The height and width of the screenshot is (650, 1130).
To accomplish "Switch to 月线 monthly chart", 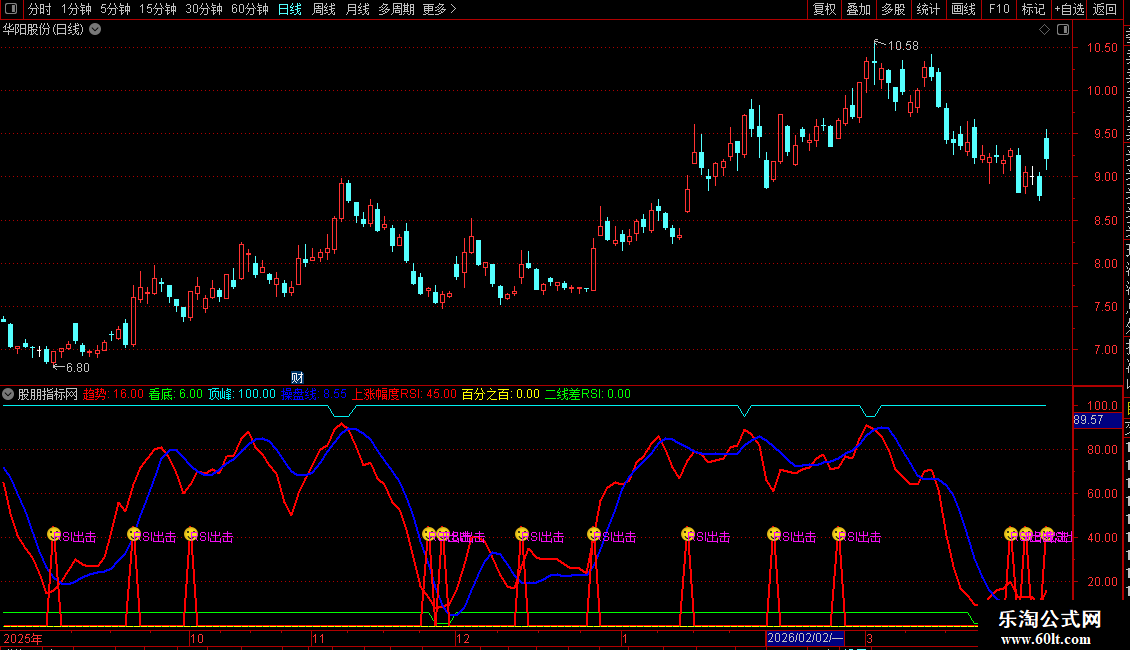I will pyautogui.click(x=357, y=9).
